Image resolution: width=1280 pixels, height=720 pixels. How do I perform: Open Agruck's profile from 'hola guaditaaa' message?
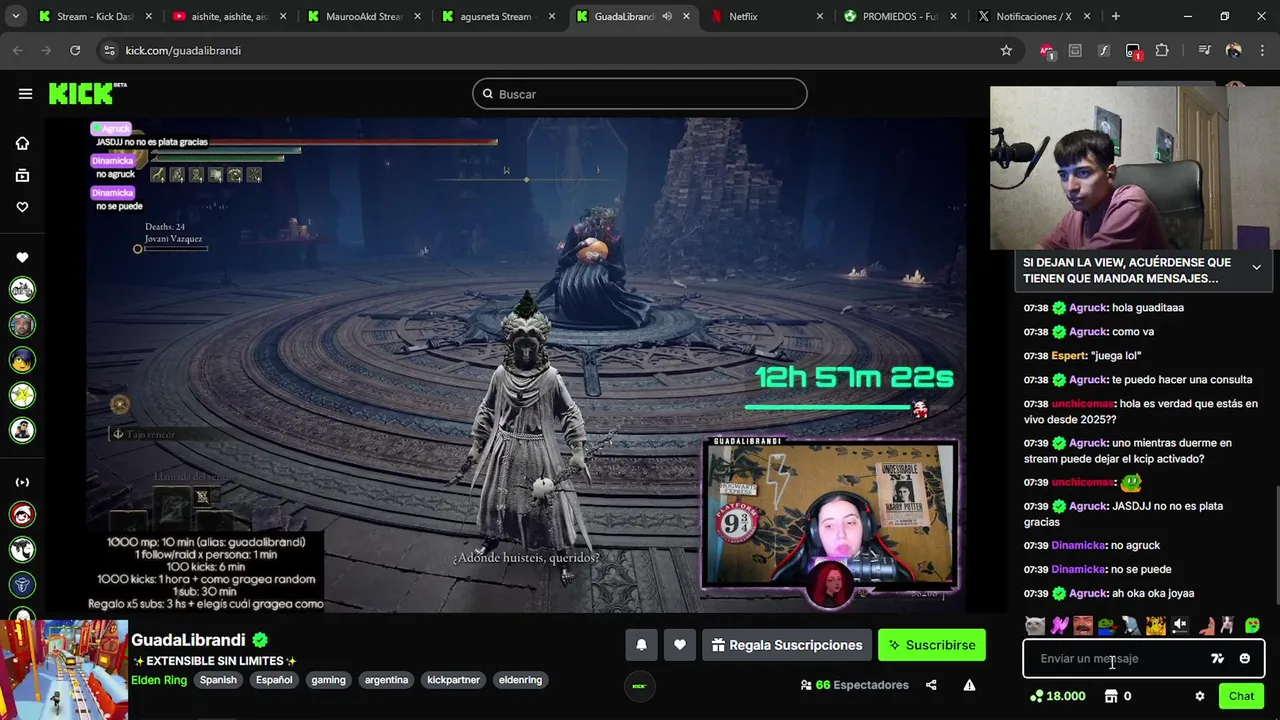tap(1088, 308)
